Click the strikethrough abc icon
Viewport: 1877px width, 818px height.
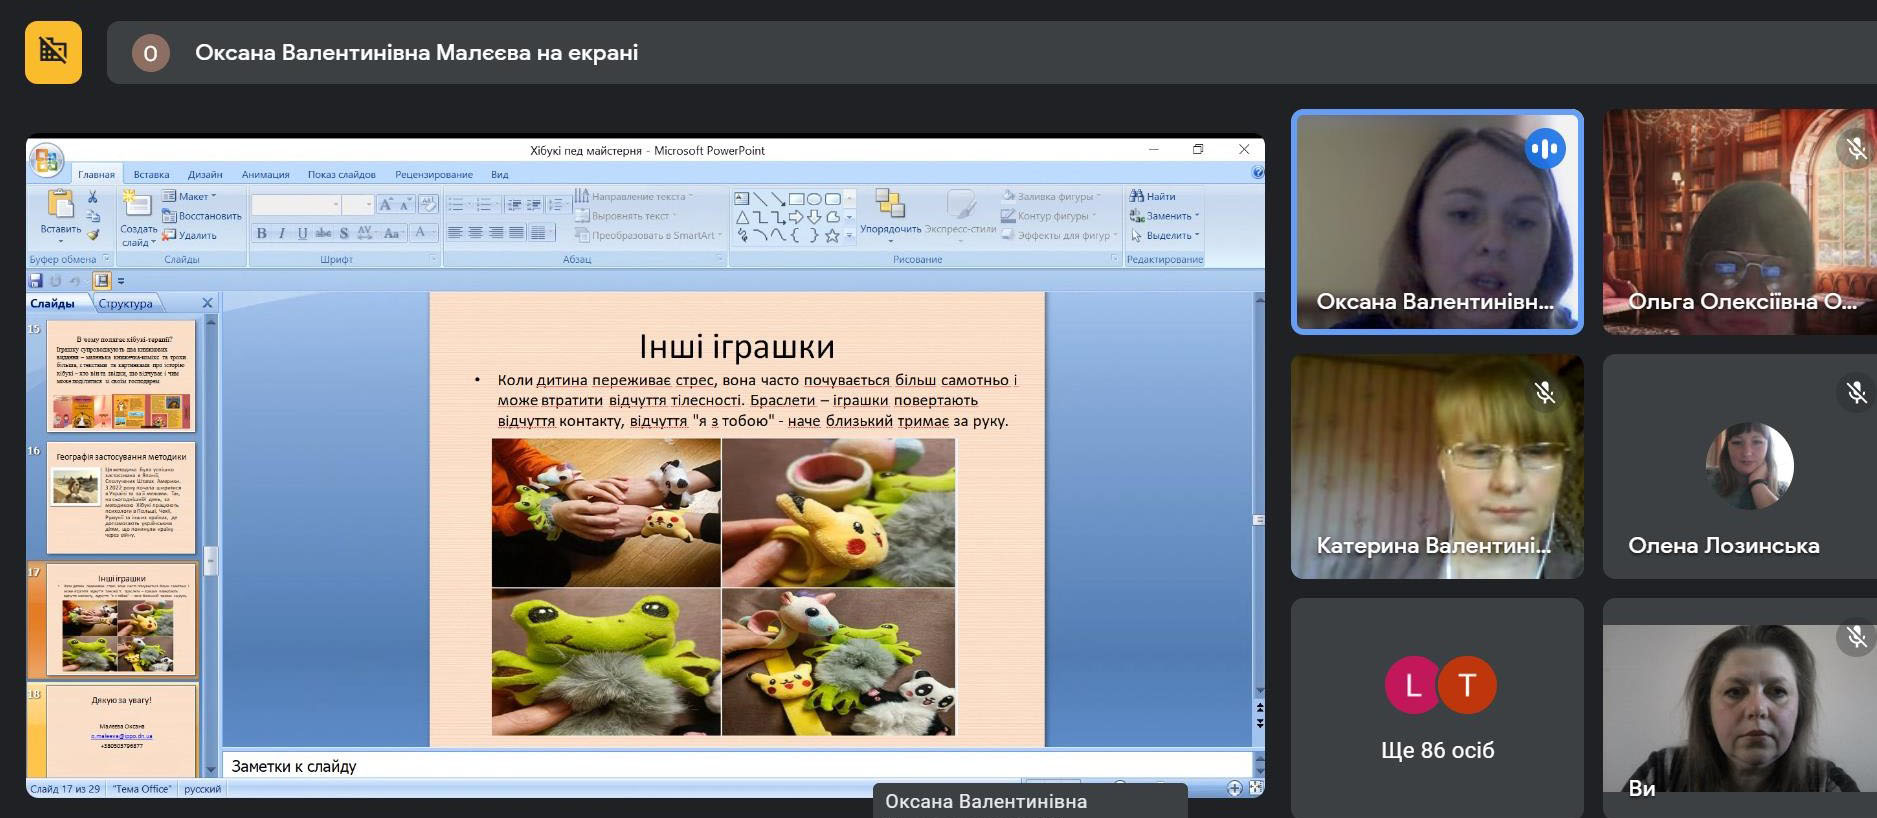(x=323, y=233)
